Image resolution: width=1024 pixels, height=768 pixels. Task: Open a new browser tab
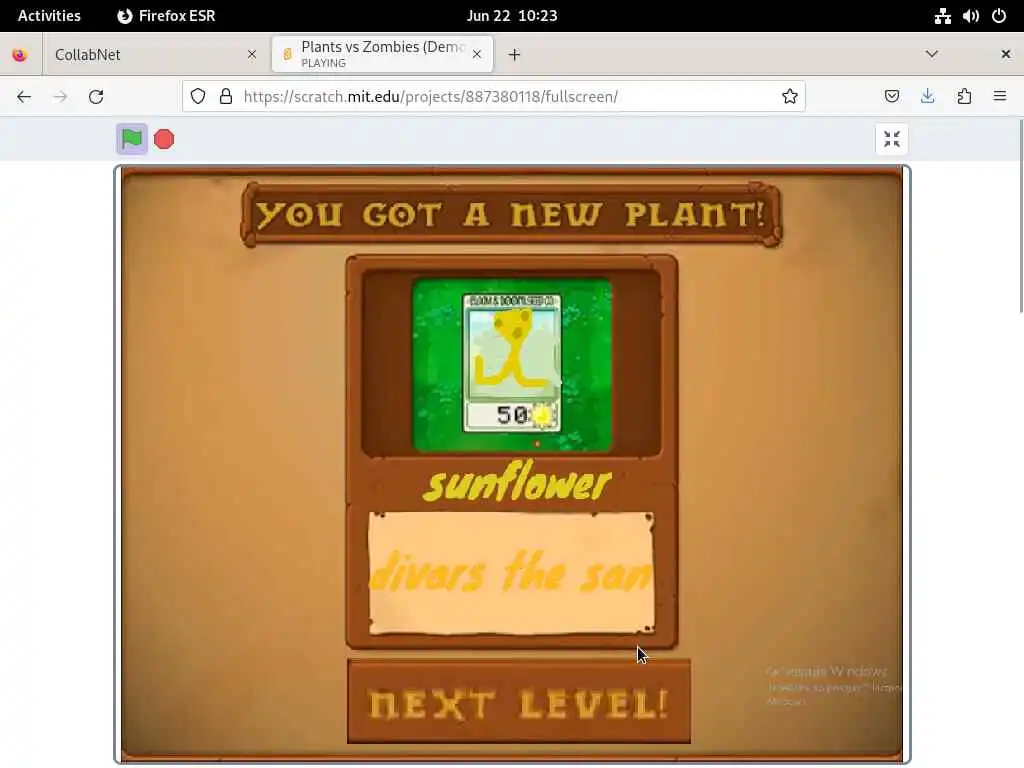coord(515,54)
